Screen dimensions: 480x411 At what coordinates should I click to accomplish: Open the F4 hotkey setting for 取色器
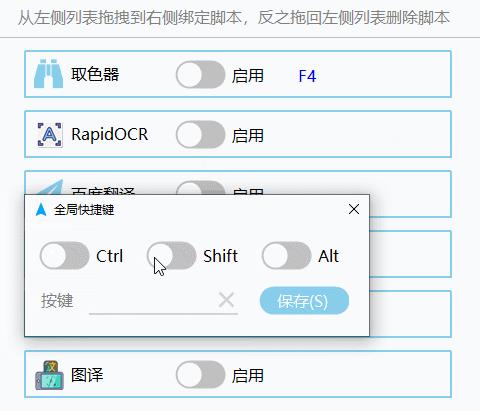(x=307, y=76)
